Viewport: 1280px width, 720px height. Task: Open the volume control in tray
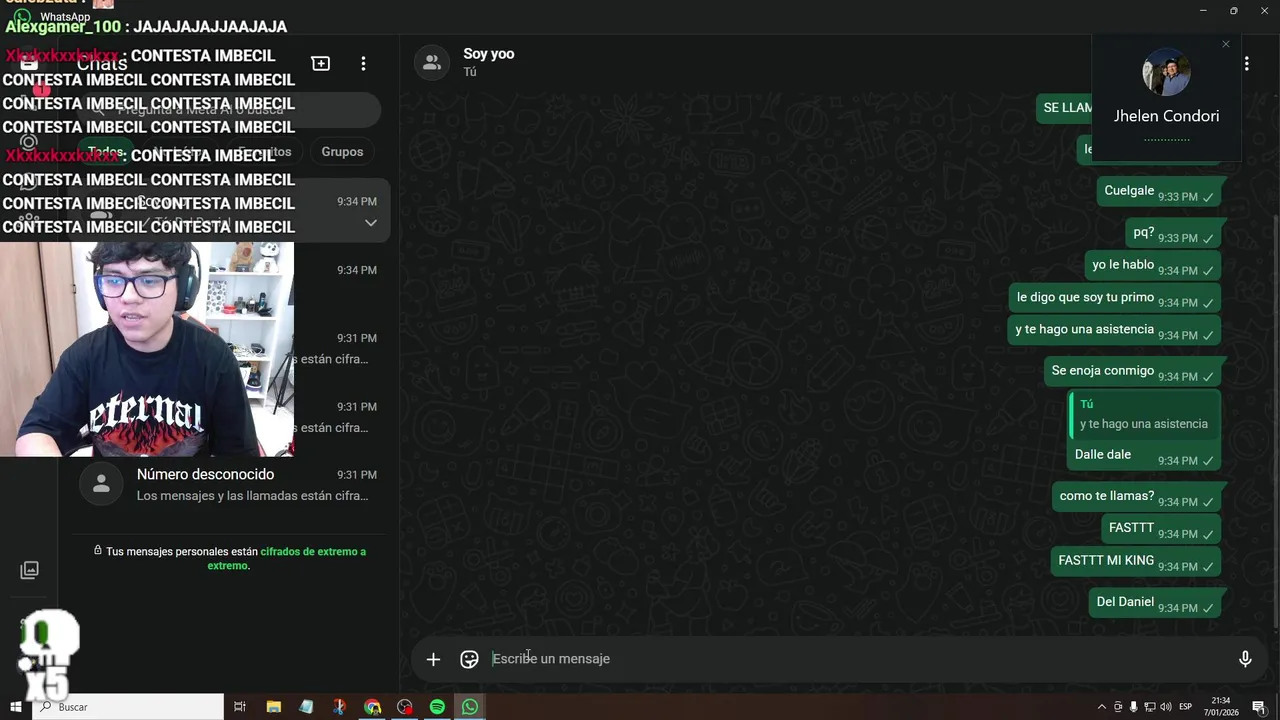click(x=1166, y=707)
